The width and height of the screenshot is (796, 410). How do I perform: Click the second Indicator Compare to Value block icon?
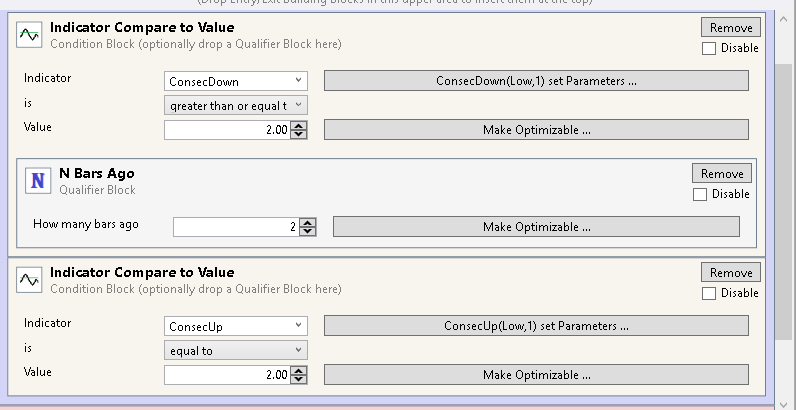[30, 281]
